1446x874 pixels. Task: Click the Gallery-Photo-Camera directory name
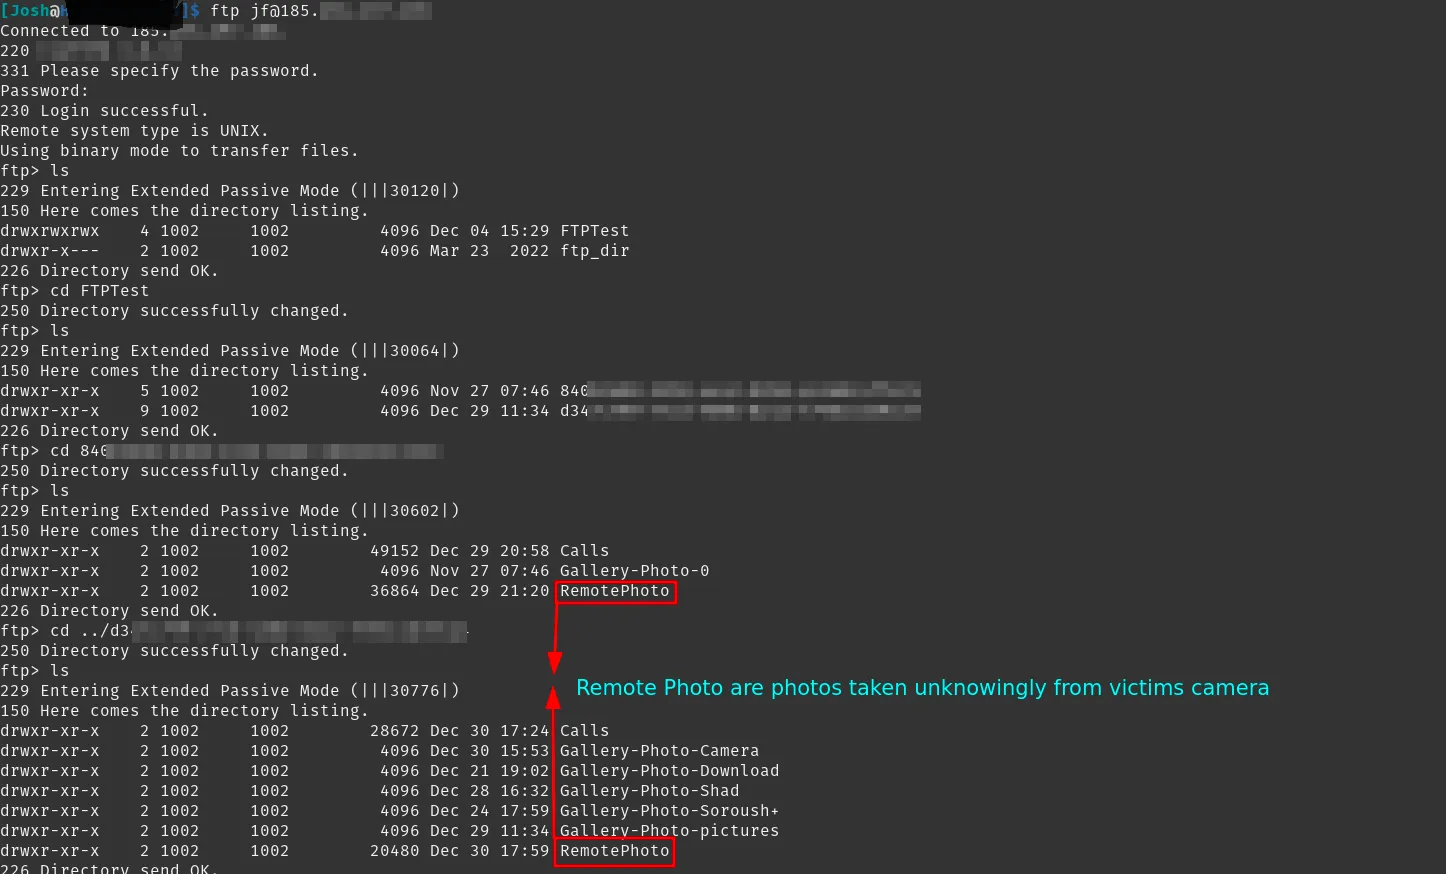click(x=659, y=751)
